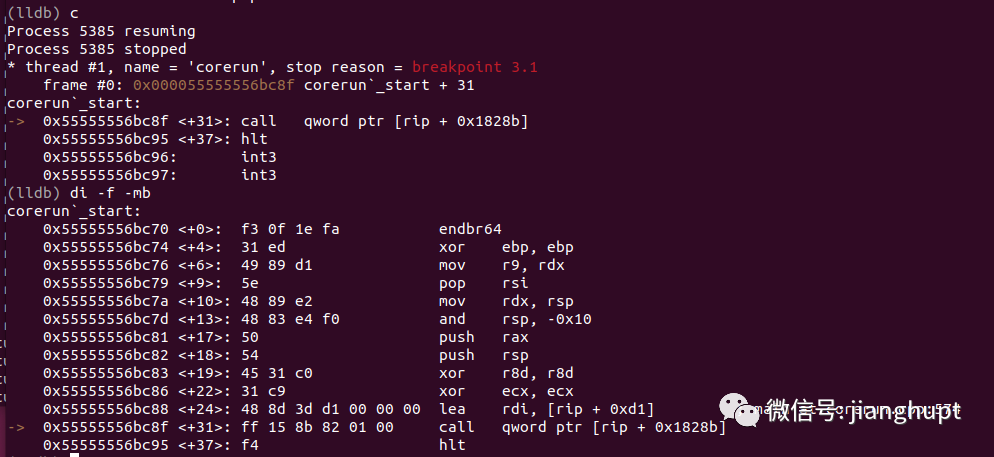994x457 pixels.
Task: Click the second 'corerun`_start:' header label
Action: (x=74, y=211)
